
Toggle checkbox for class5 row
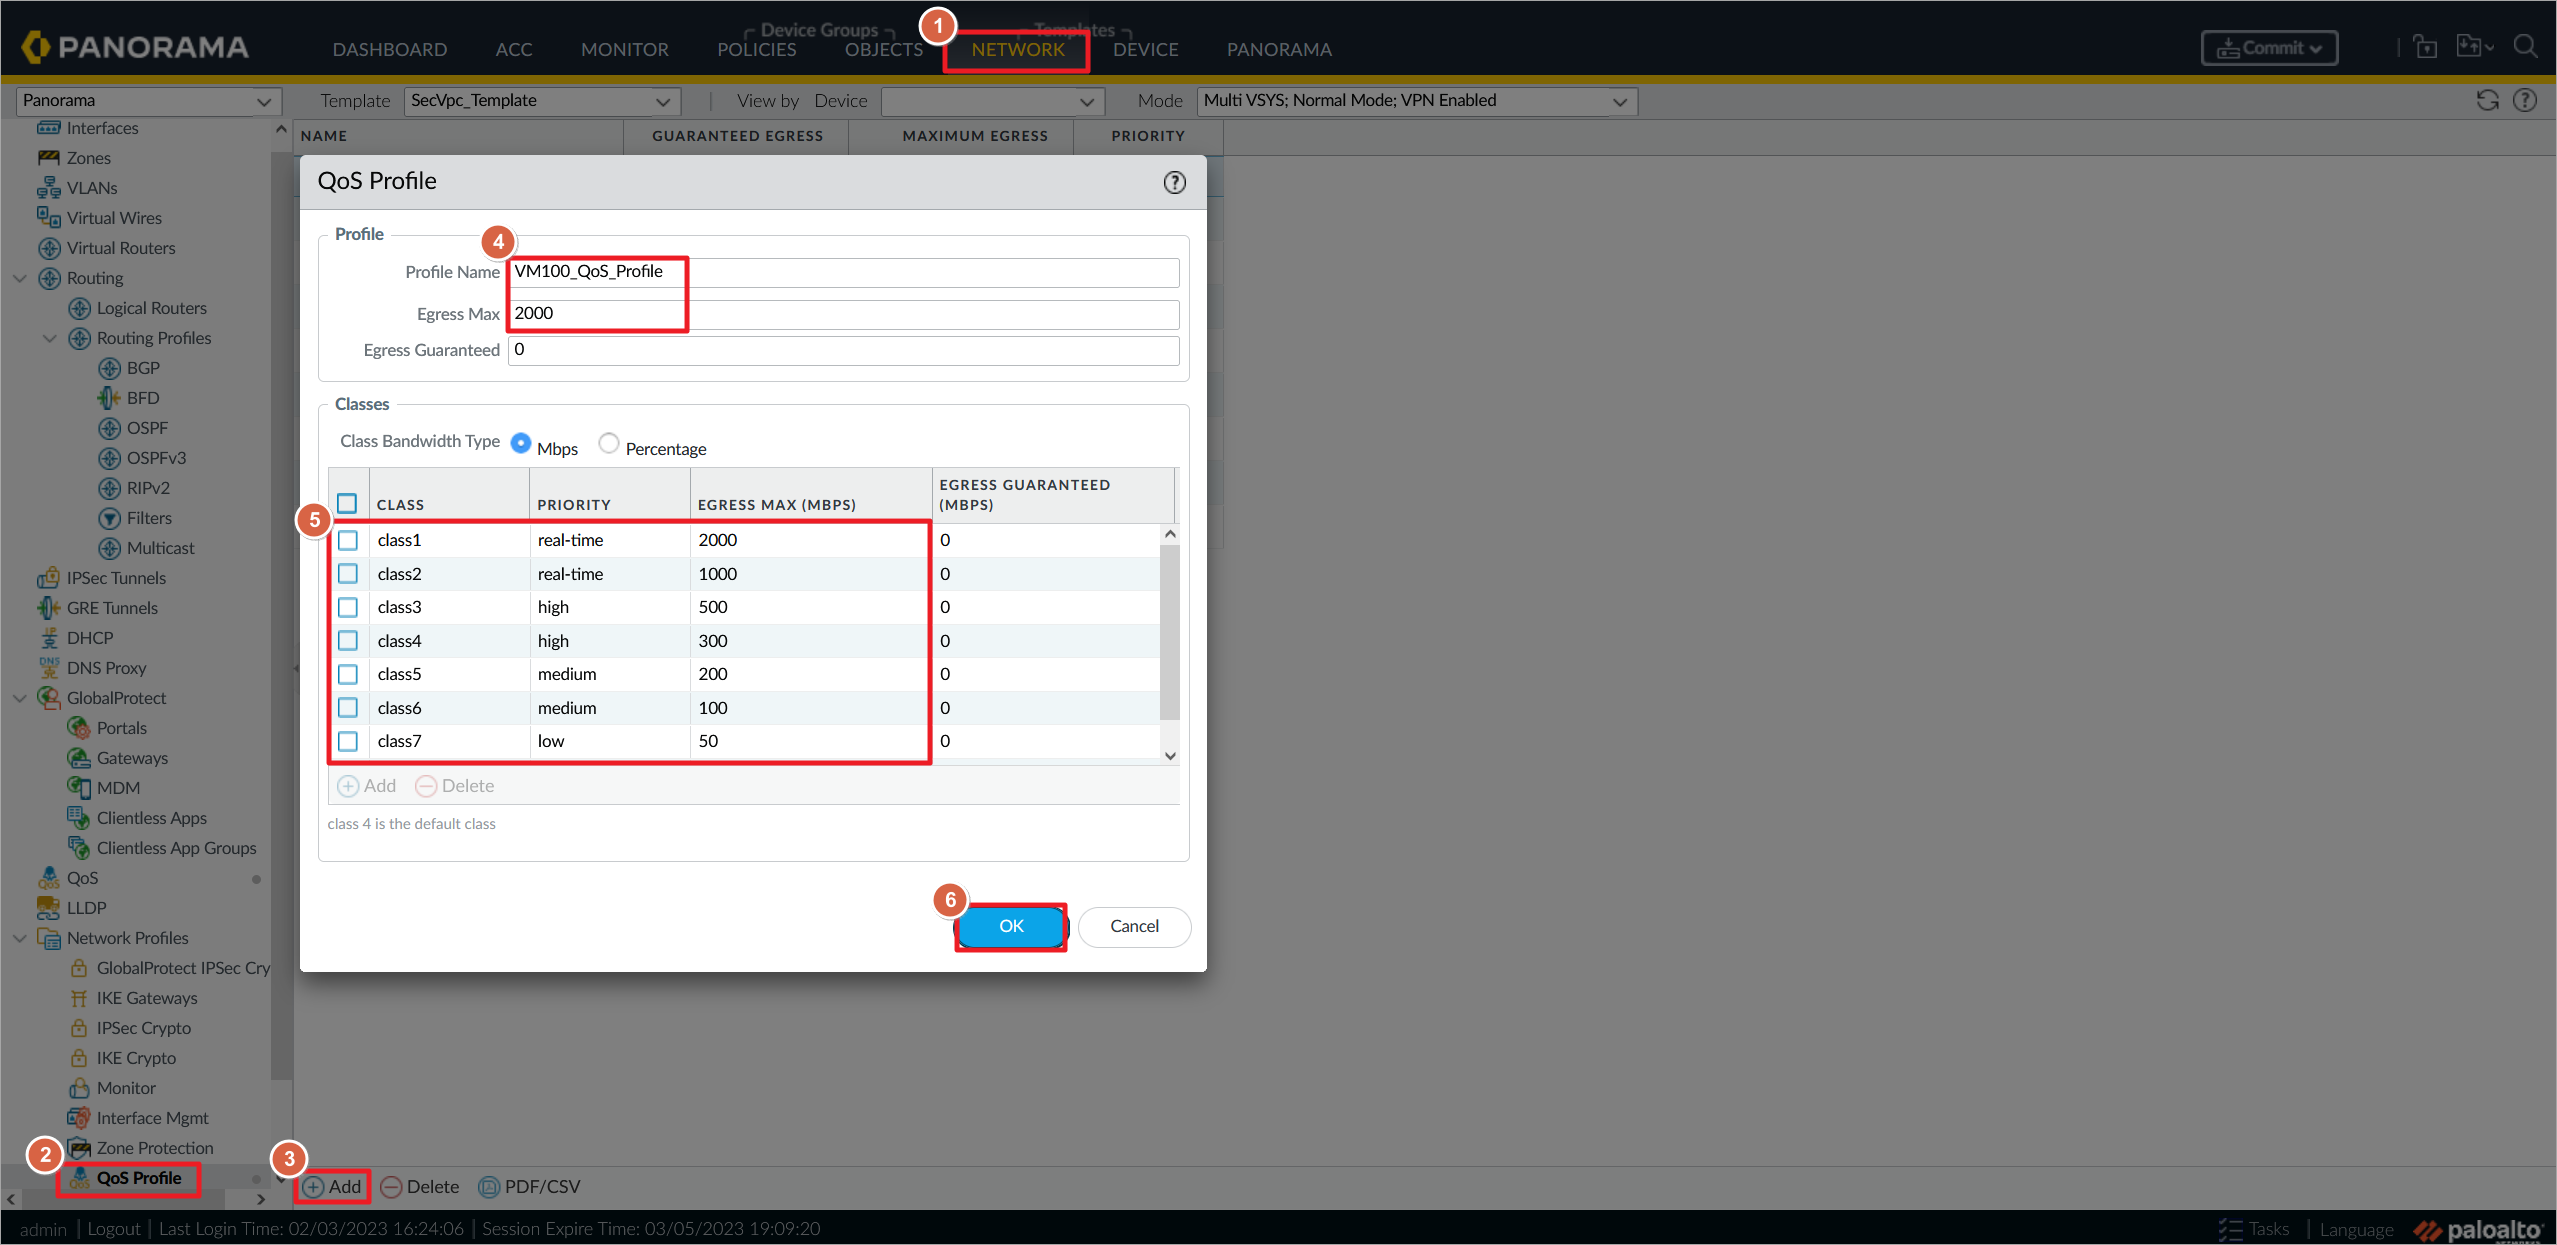click(349, 674)
